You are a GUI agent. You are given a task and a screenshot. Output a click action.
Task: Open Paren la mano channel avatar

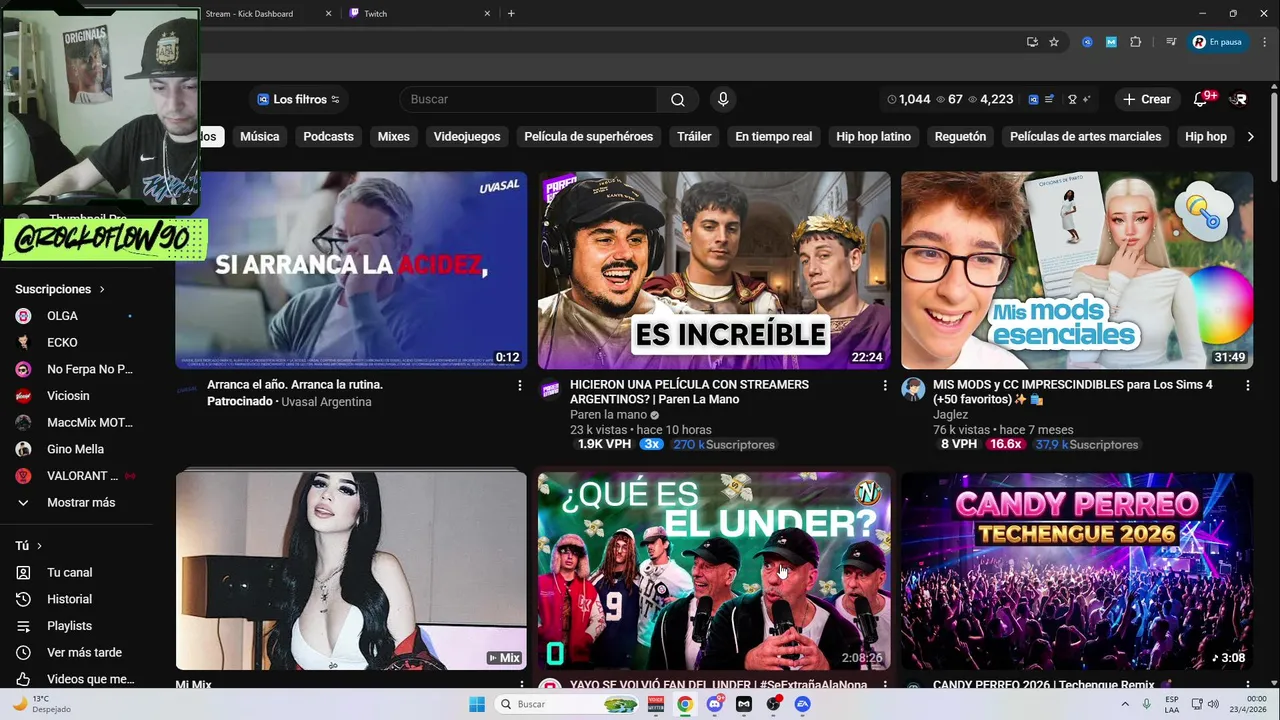pos(550,390)
